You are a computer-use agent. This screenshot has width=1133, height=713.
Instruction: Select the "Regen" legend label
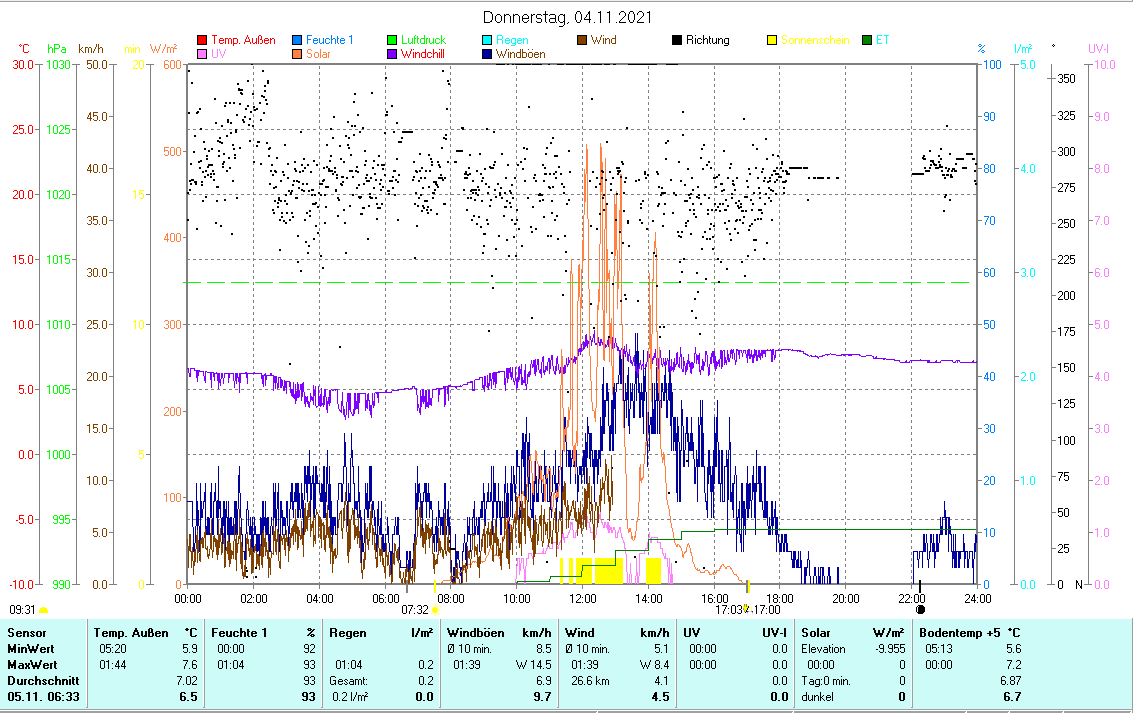(512, 40)
